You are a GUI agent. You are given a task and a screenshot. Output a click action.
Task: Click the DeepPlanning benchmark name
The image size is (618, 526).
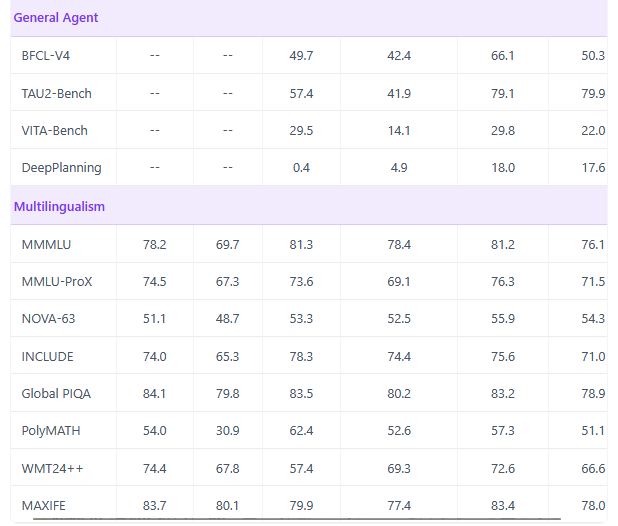pyautogui.click(x=61, y=168)
